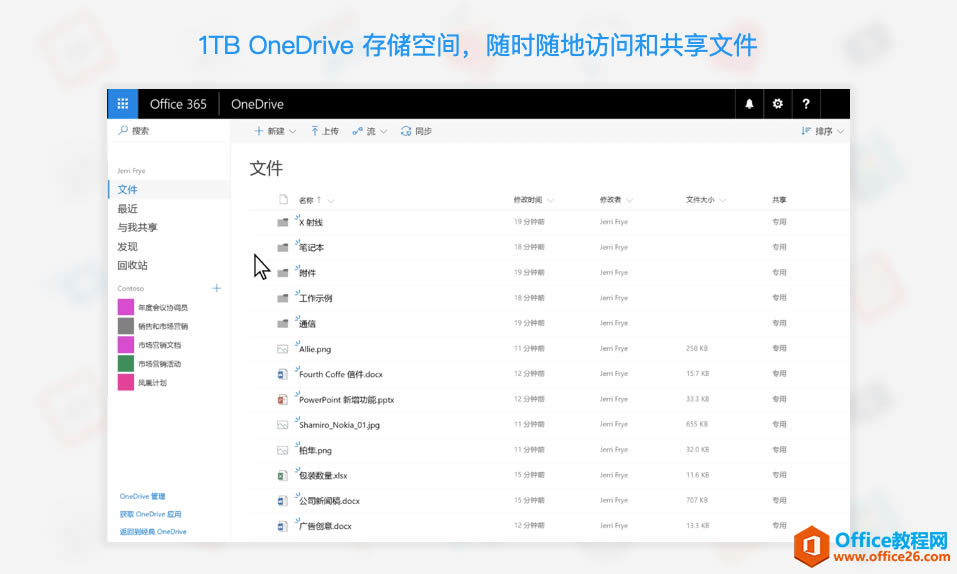Click the 销售和市场营销 gray group swatch

click(x=126, y=326)
